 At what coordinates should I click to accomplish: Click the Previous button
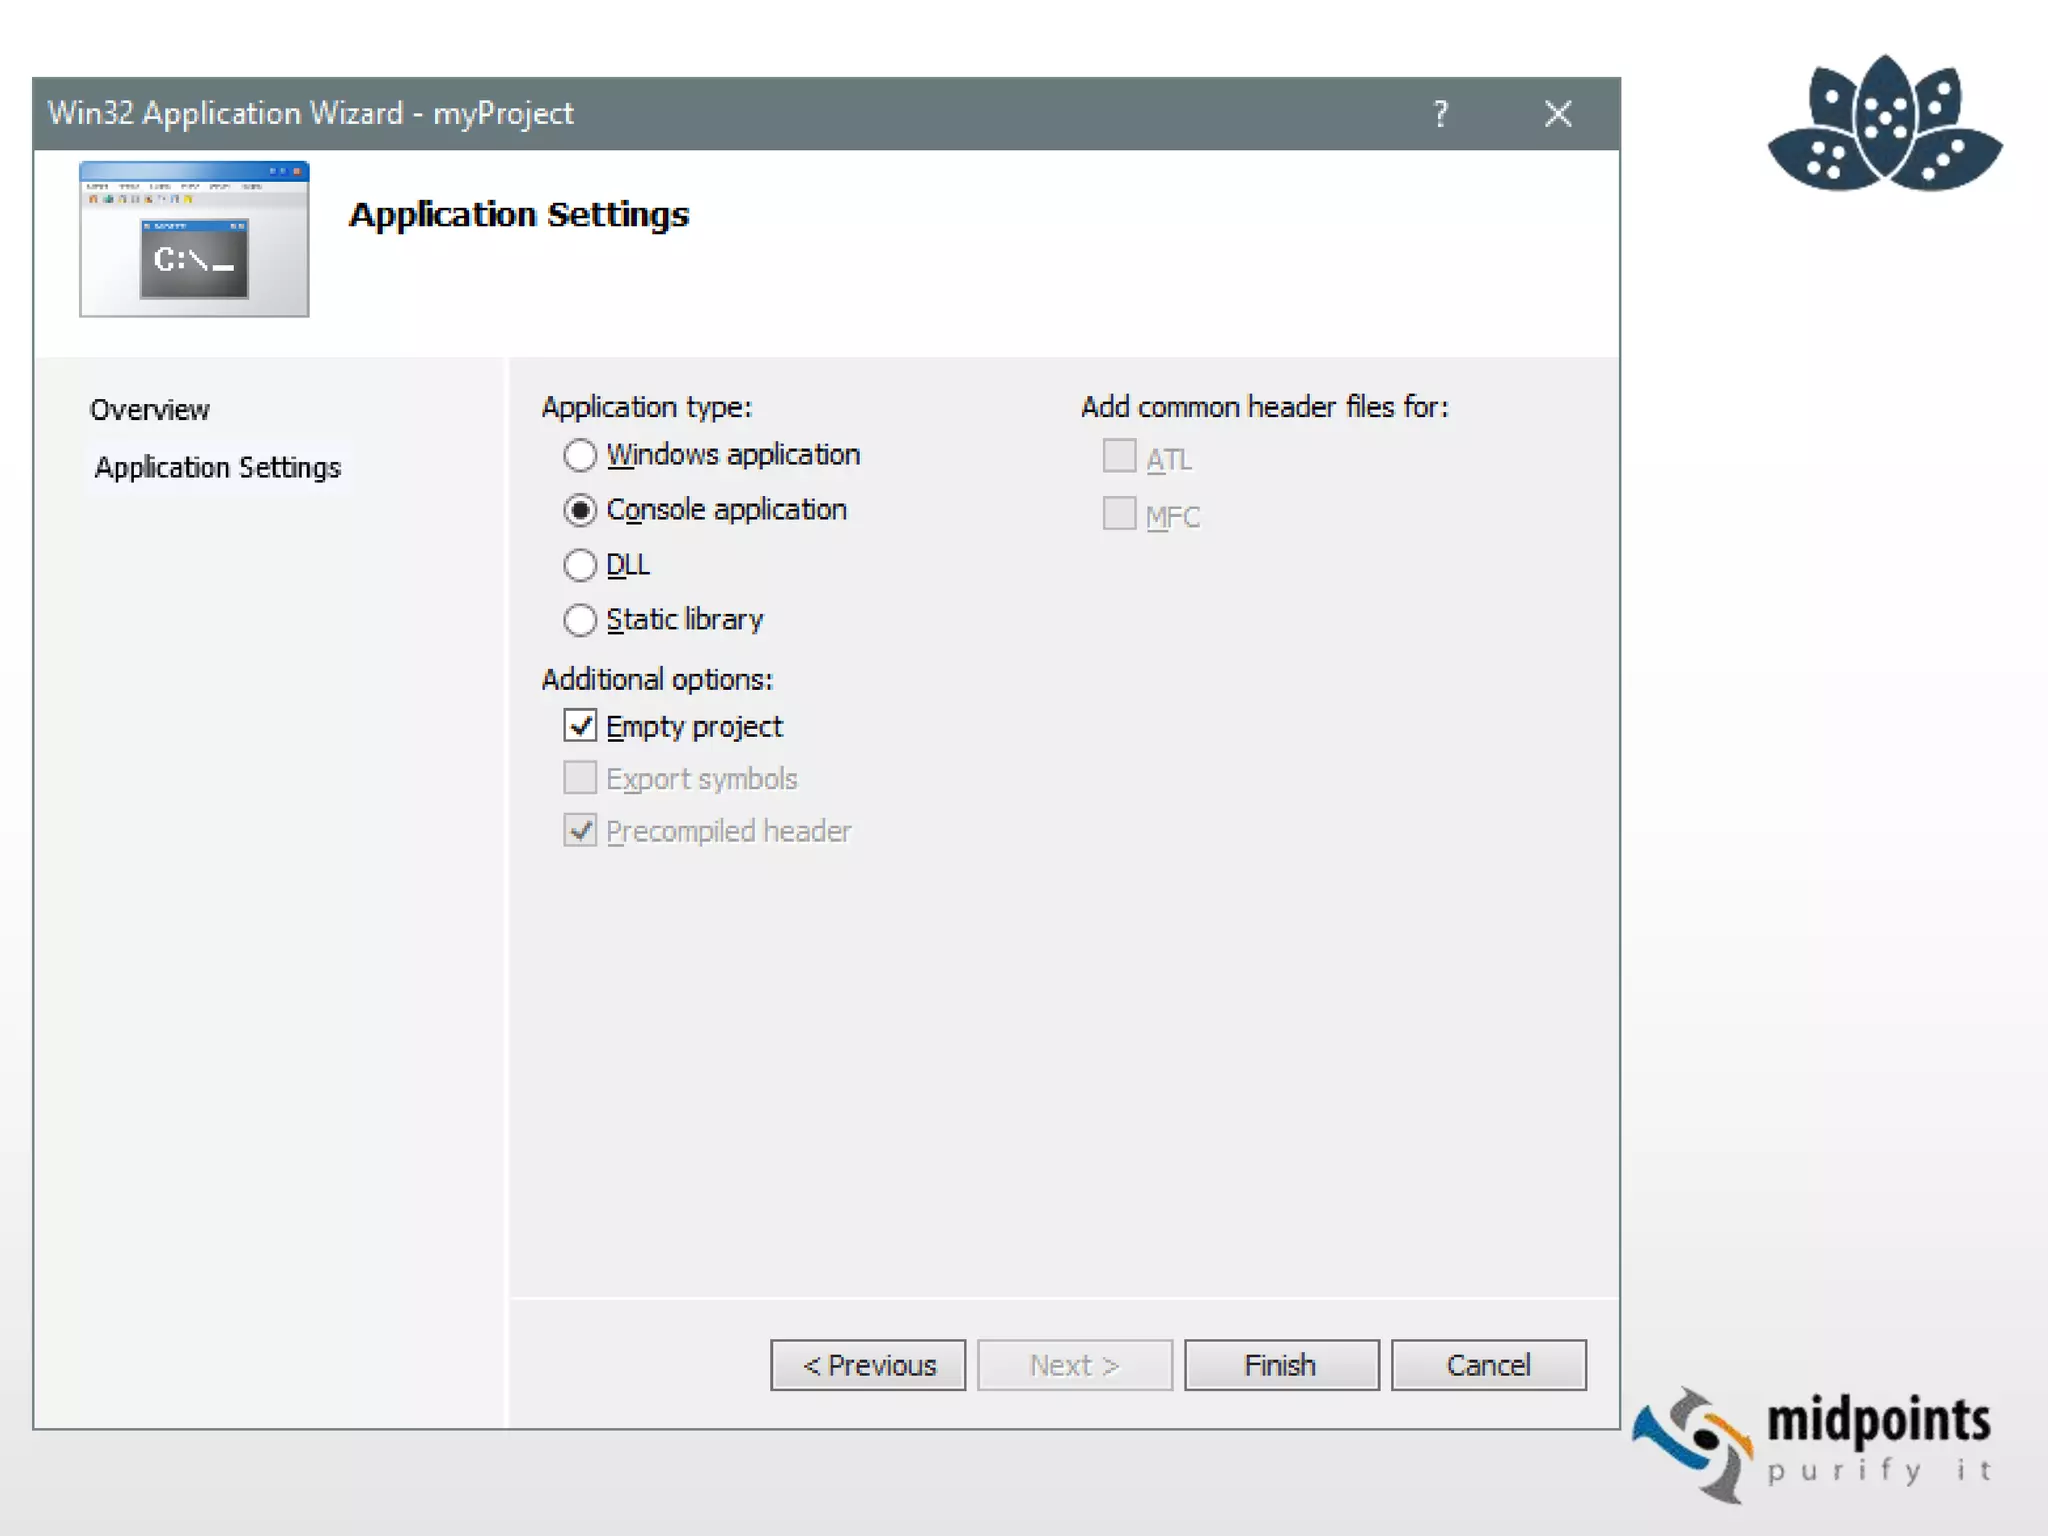867,1365
